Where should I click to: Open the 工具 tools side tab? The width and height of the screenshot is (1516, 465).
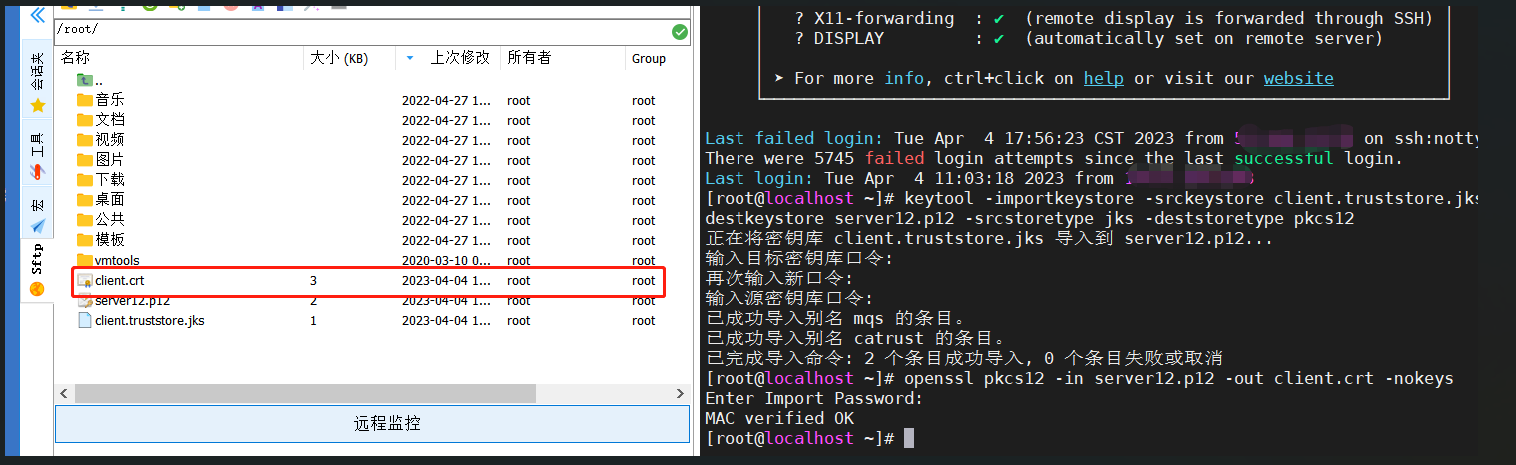click(x=38, y=155)
